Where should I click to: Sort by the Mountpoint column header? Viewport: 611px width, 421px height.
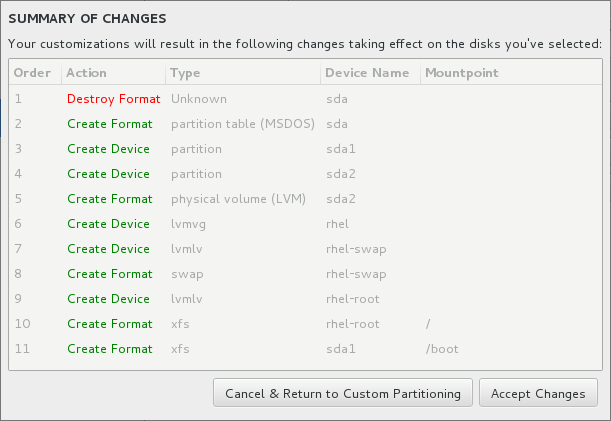461,73
